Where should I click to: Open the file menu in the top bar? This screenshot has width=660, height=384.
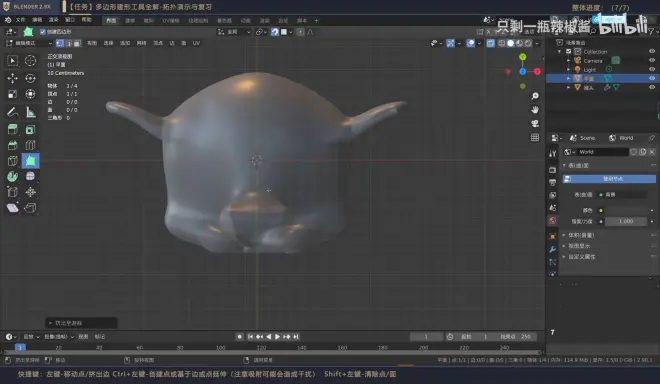pos(20,20)
